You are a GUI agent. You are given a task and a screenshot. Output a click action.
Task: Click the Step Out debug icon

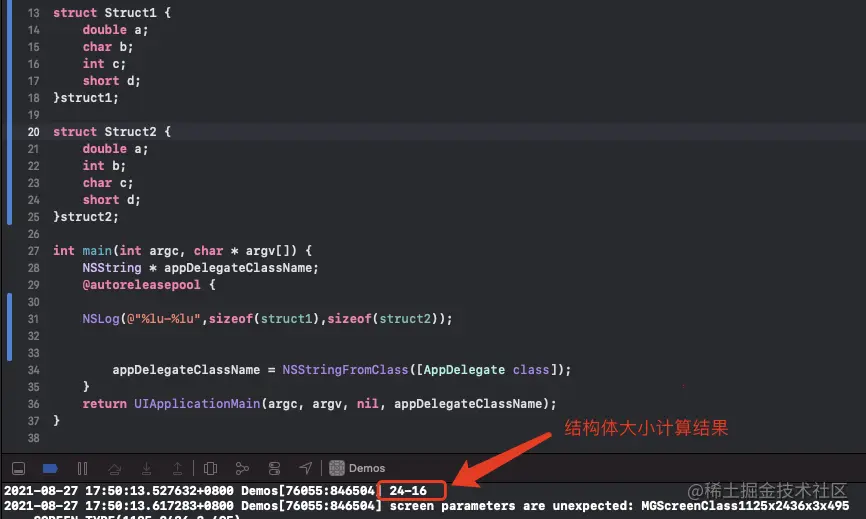[177, 469]
